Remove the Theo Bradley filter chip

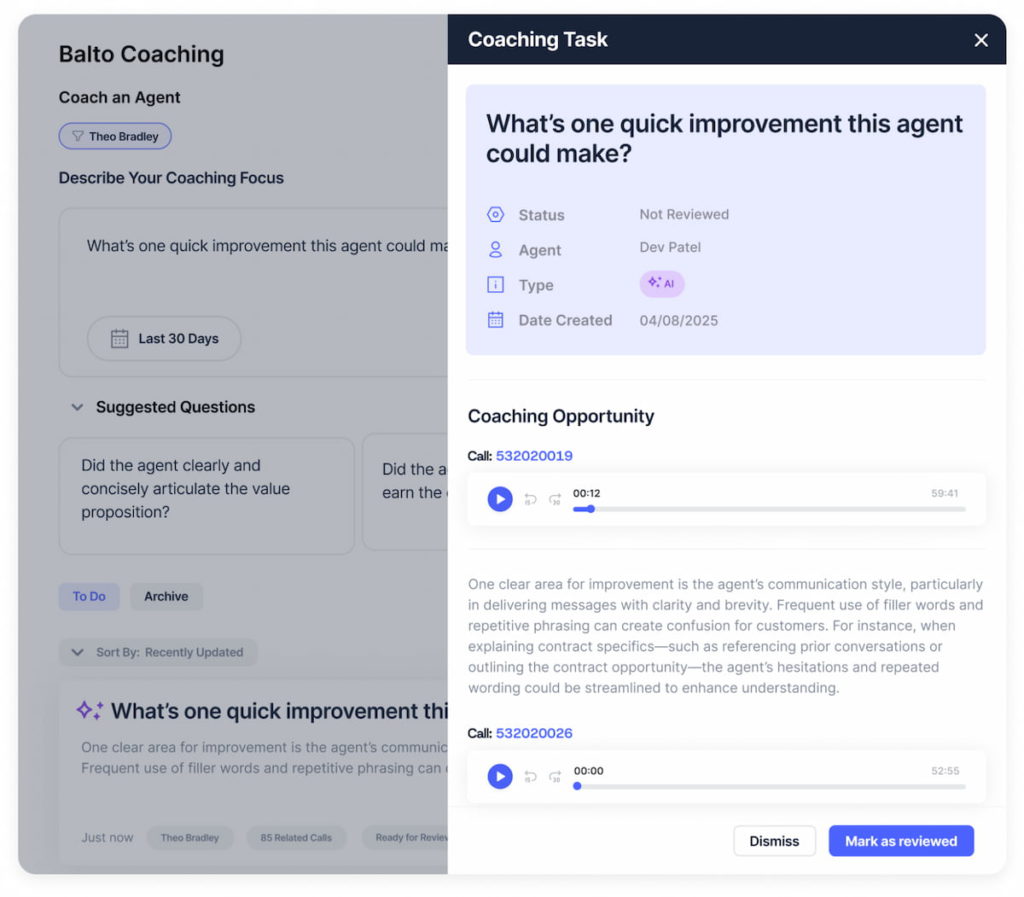click(115, 136)
